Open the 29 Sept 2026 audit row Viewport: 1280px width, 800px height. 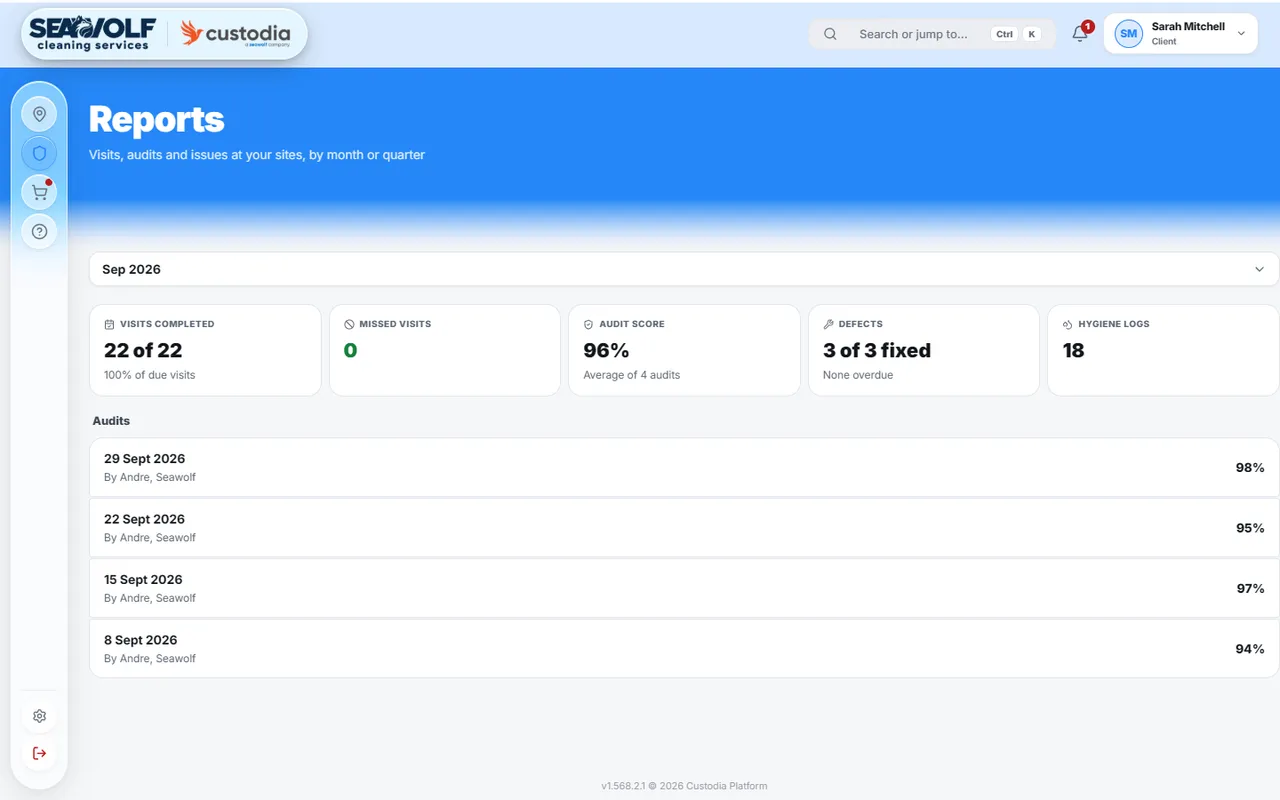(684, 467)
